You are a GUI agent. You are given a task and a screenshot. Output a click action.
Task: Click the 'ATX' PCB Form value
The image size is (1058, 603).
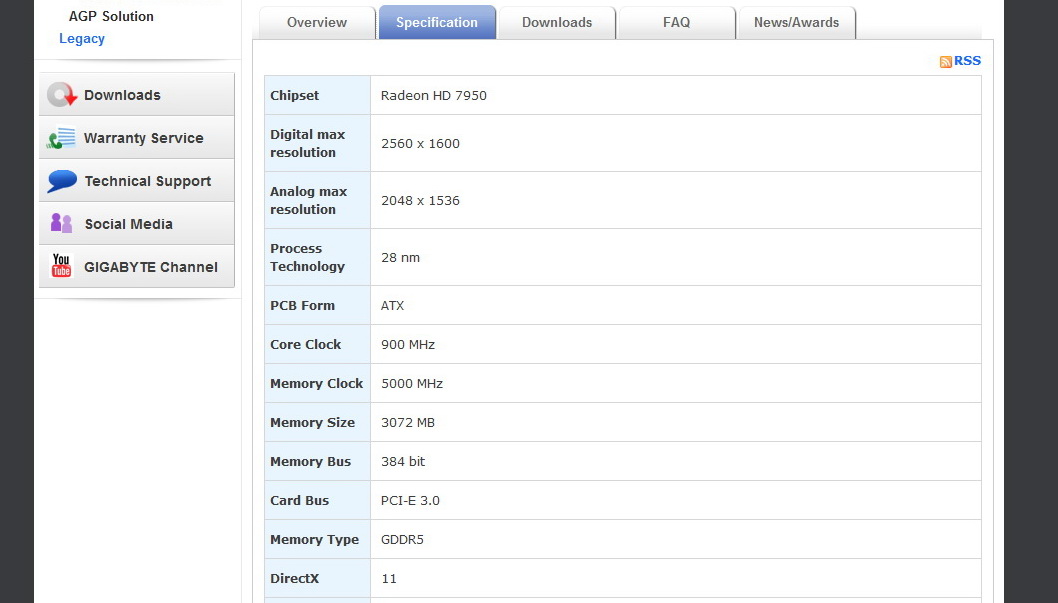pos(392,306)
